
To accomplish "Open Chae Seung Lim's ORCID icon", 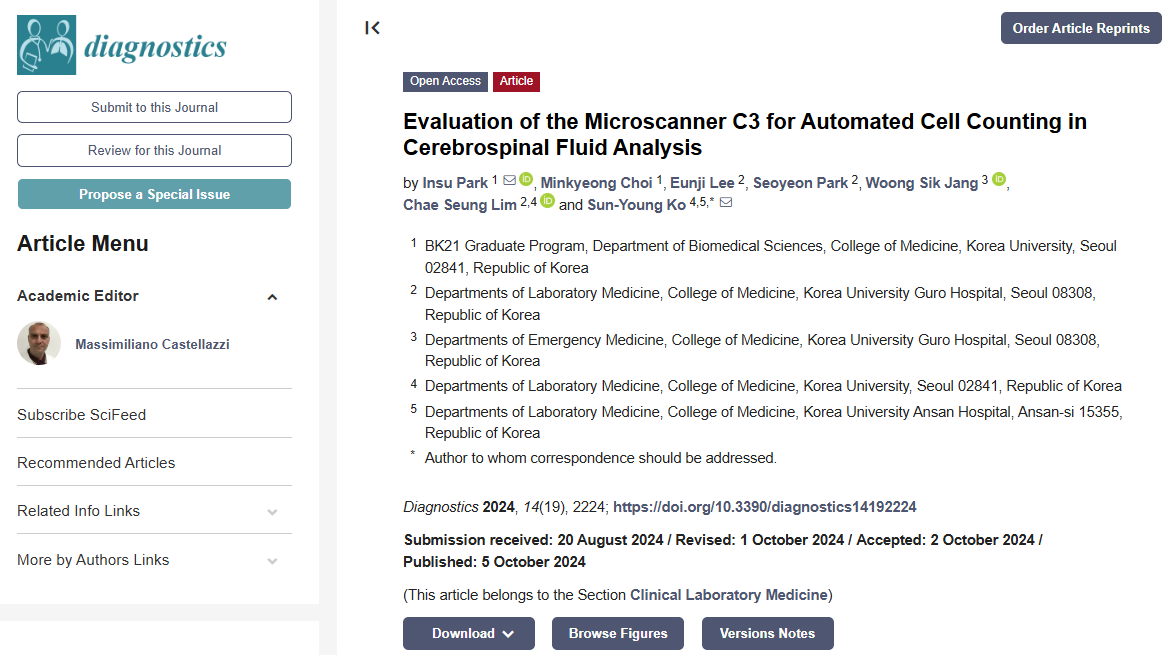I will 548,201.
